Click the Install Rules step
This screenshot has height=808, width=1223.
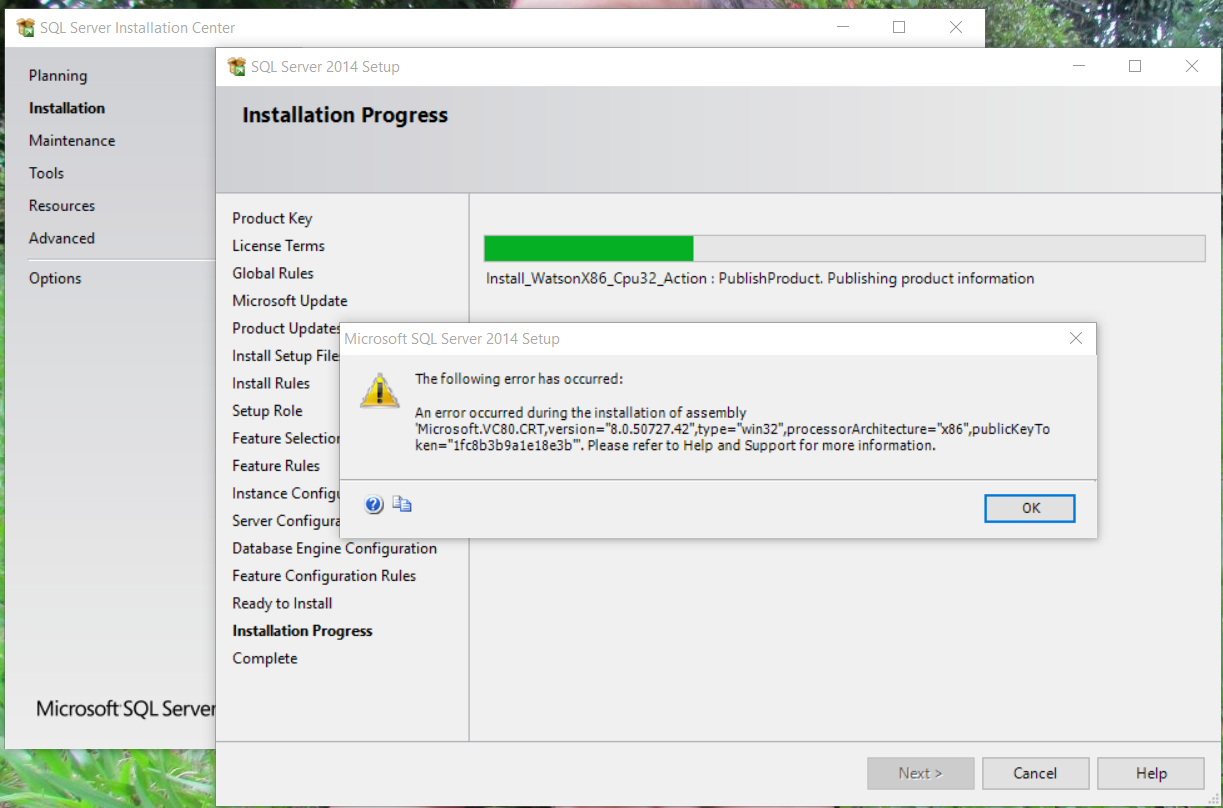pos(271,383)
